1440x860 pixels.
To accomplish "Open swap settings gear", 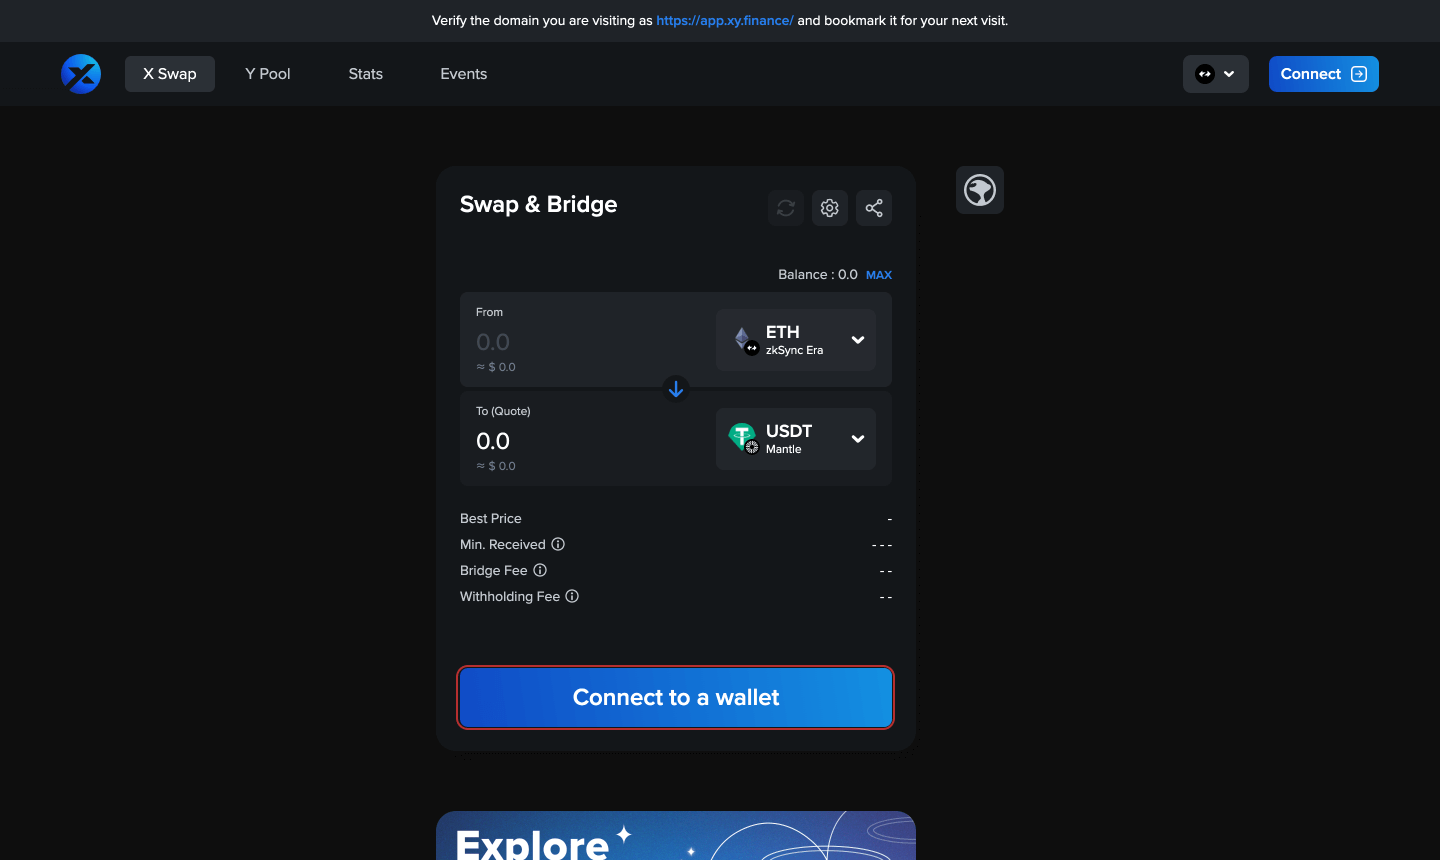I will (x=830, y=208).
